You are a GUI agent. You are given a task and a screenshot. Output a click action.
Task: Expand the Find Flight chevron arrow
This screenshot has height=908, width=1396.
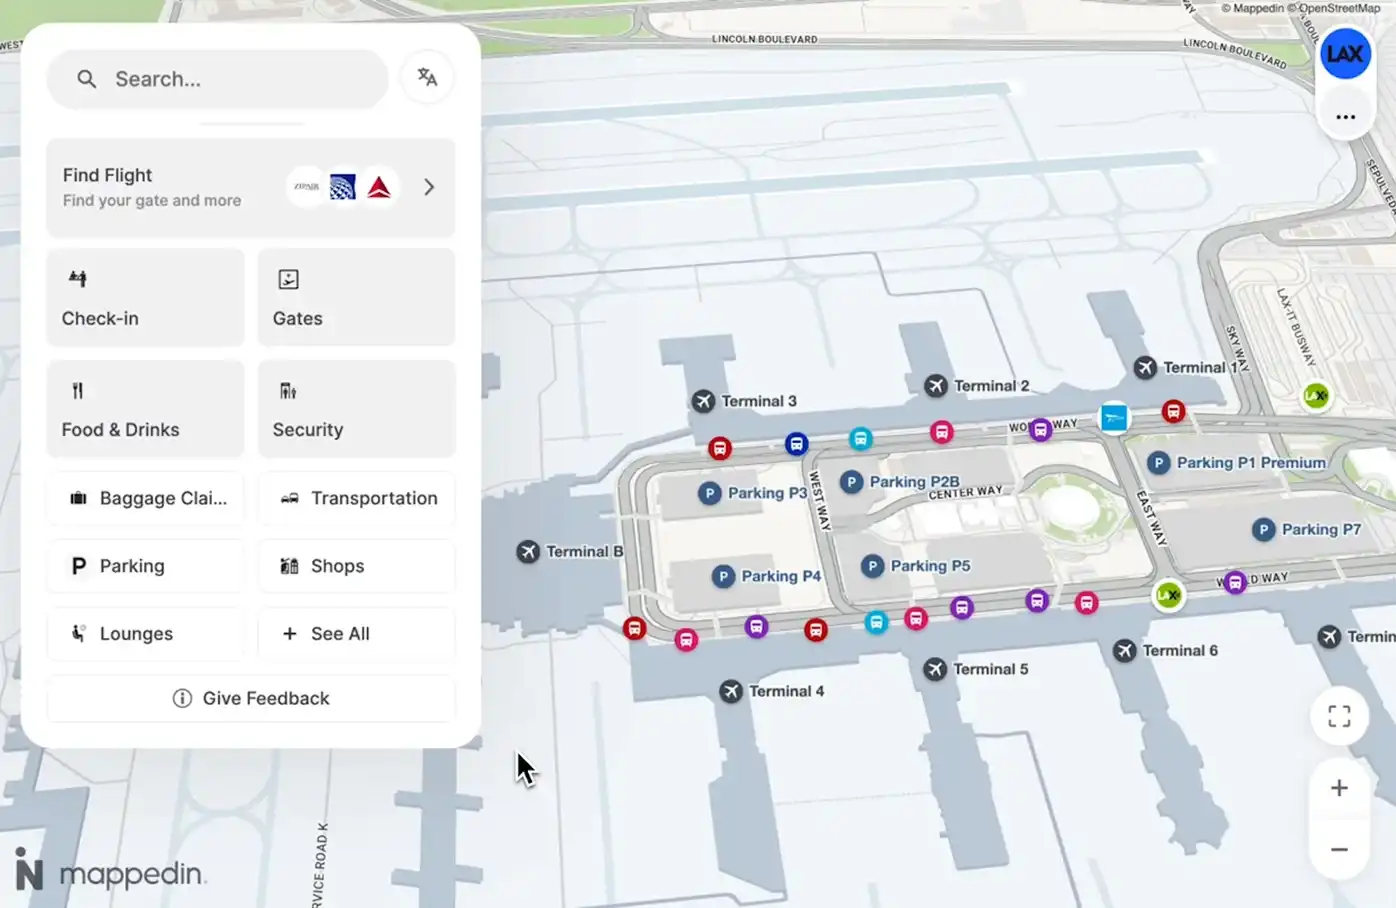[x=429, y=187]
